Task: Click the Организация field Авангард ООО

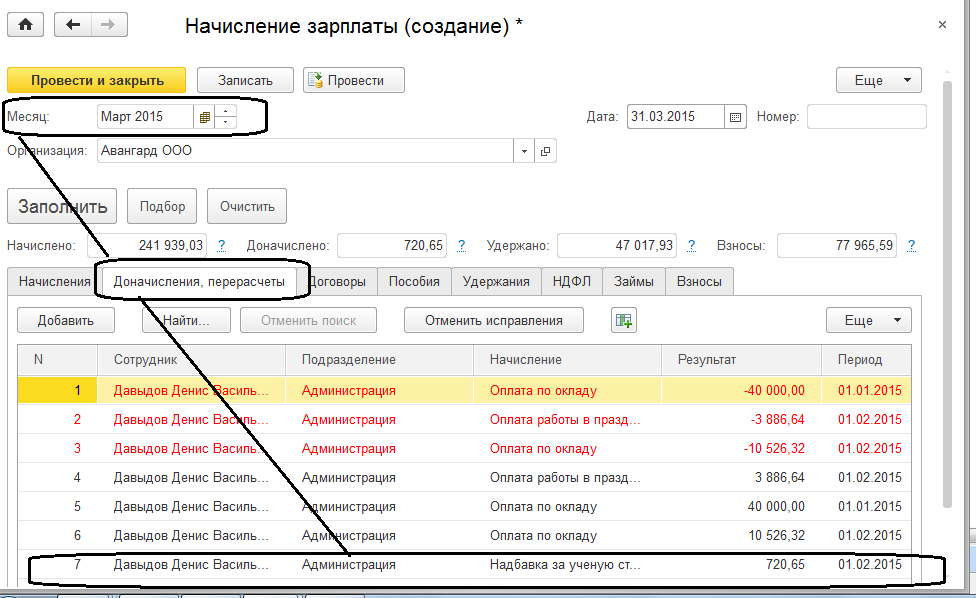Action: point(305,151)
